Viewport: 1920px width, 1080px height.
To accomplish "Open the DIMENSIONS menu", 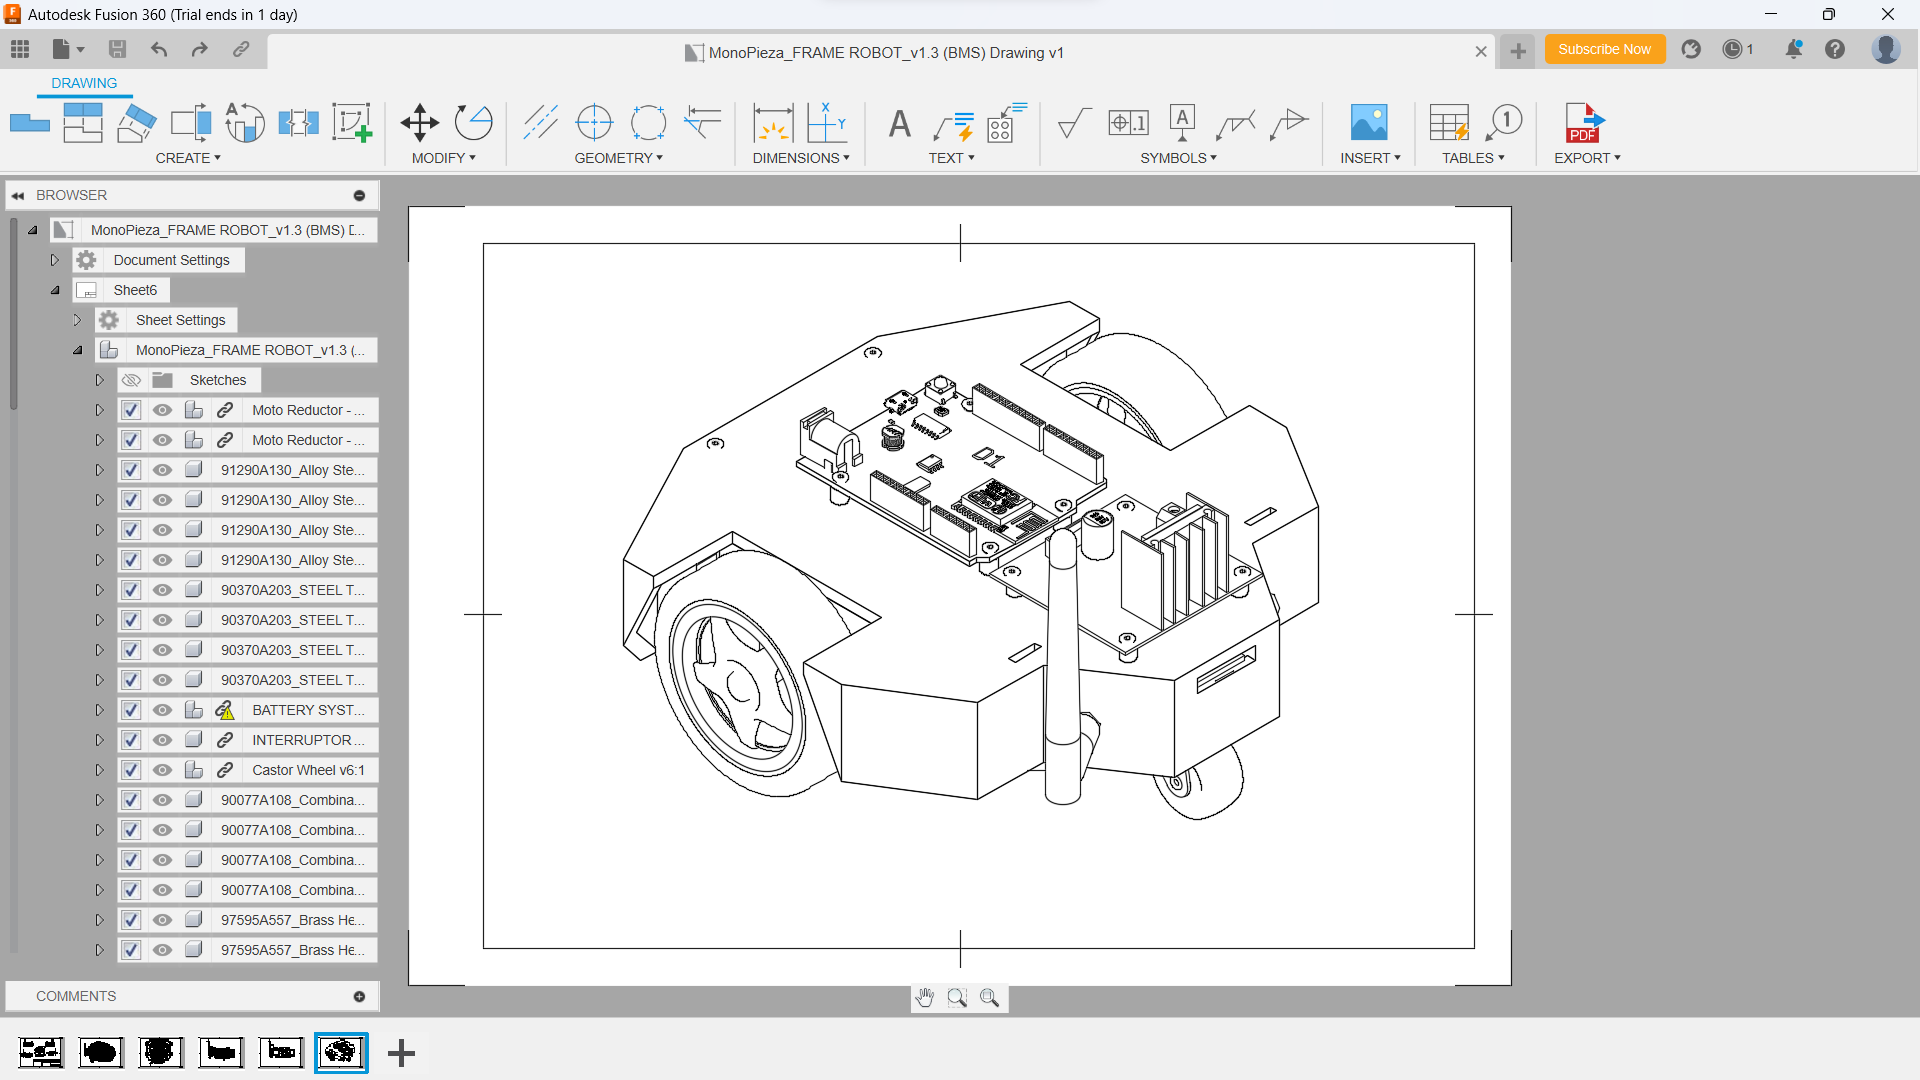I will pos(799,157).
